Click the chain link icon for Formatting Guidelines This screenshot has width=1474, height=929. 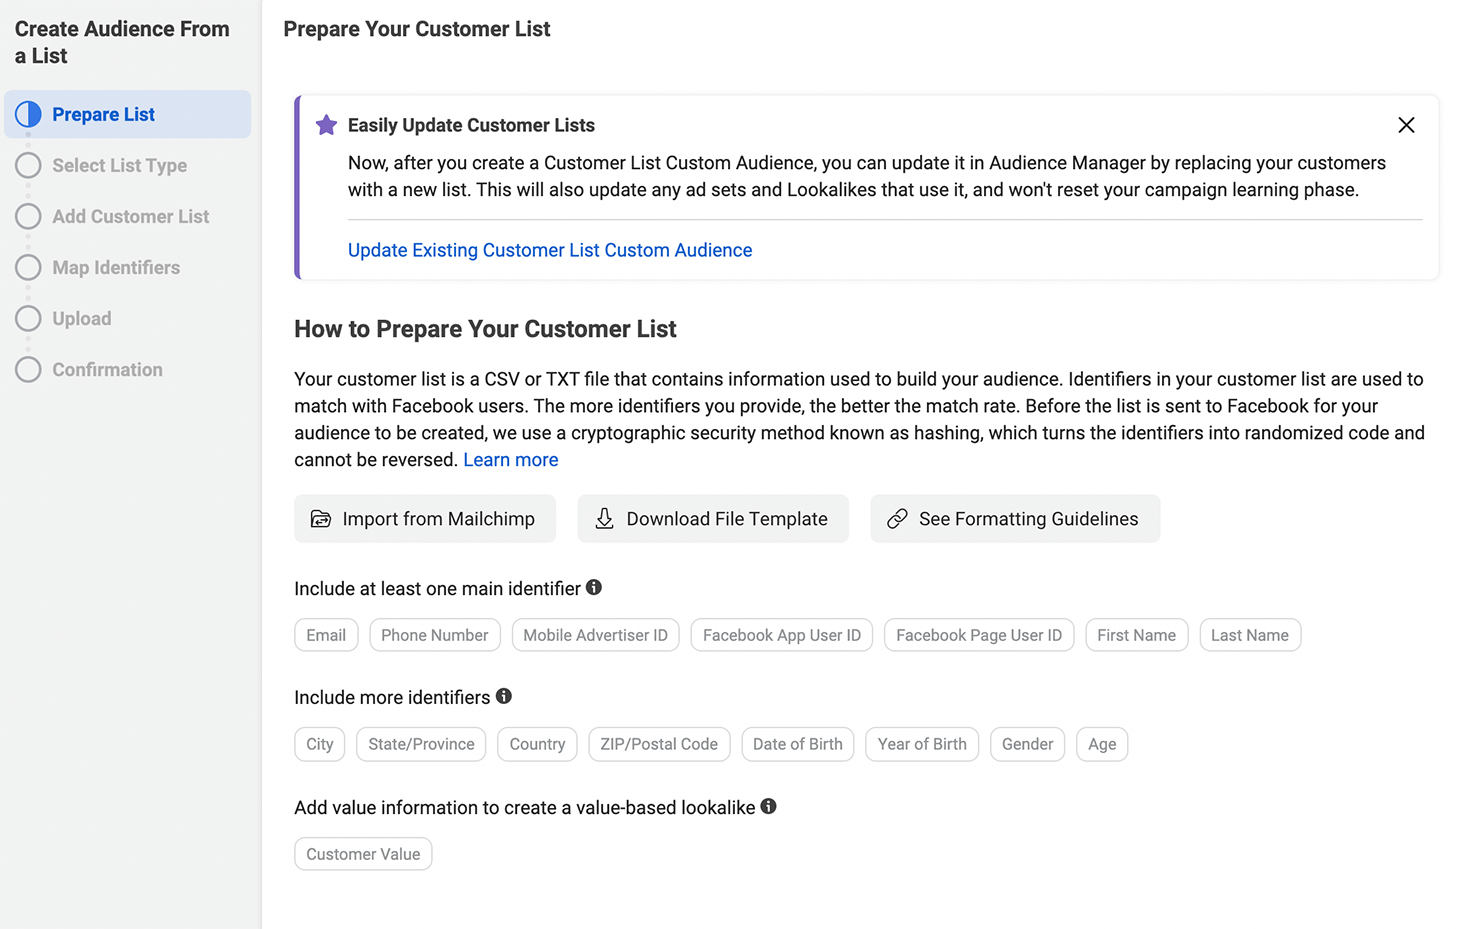pos(897,518)
